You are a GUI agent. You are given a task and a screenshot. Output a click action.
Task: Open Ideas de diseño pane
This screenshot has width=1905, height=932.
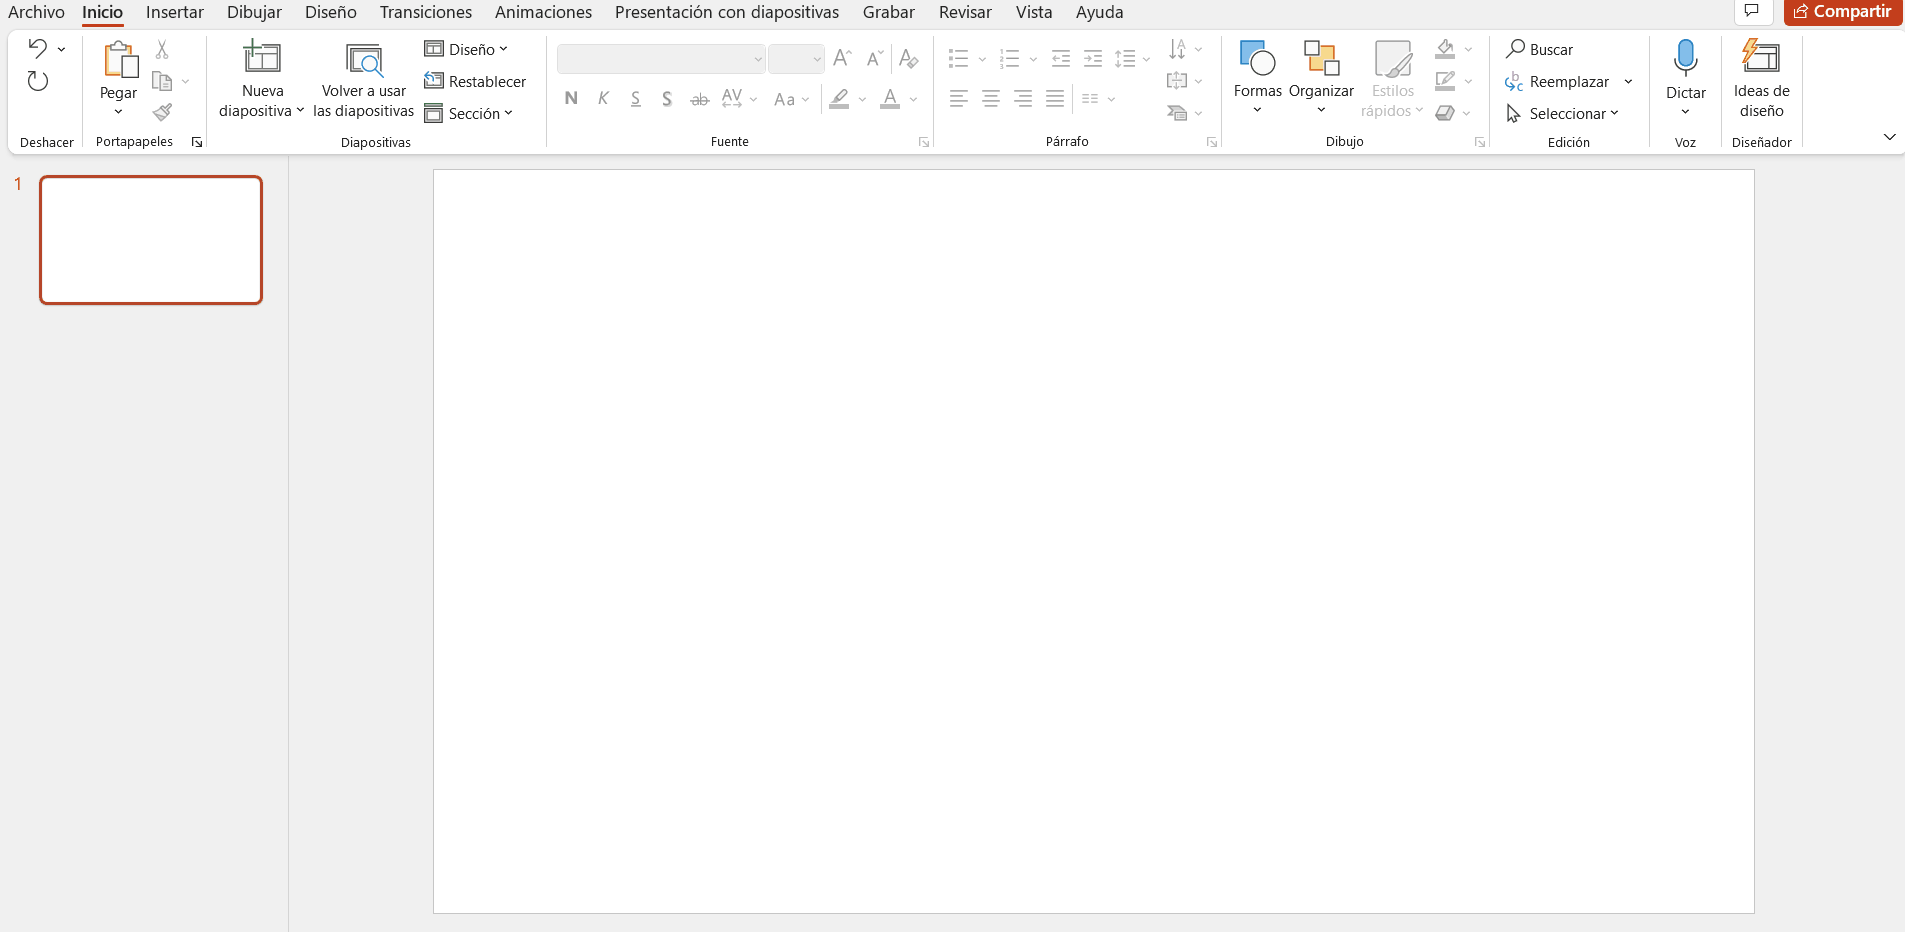click(1762, 80)
